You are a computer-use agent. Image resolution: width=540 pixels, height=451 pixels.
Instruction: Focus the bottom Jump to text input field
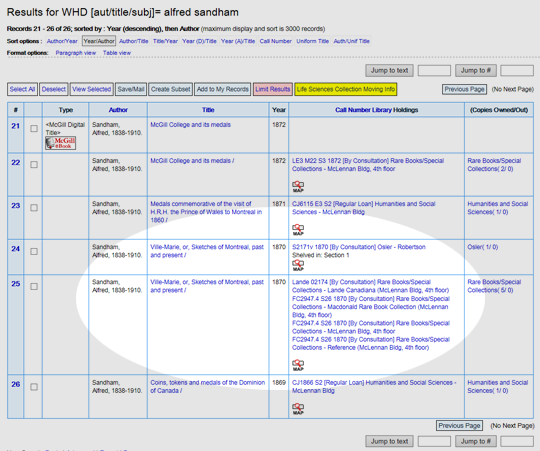coord(434,441)
